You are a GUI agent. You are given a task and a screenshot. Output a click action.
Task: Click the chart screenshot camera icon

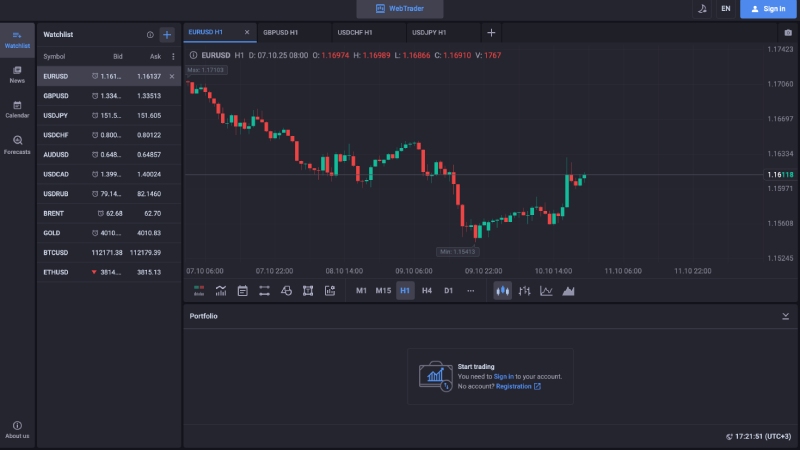pos(787,33)
